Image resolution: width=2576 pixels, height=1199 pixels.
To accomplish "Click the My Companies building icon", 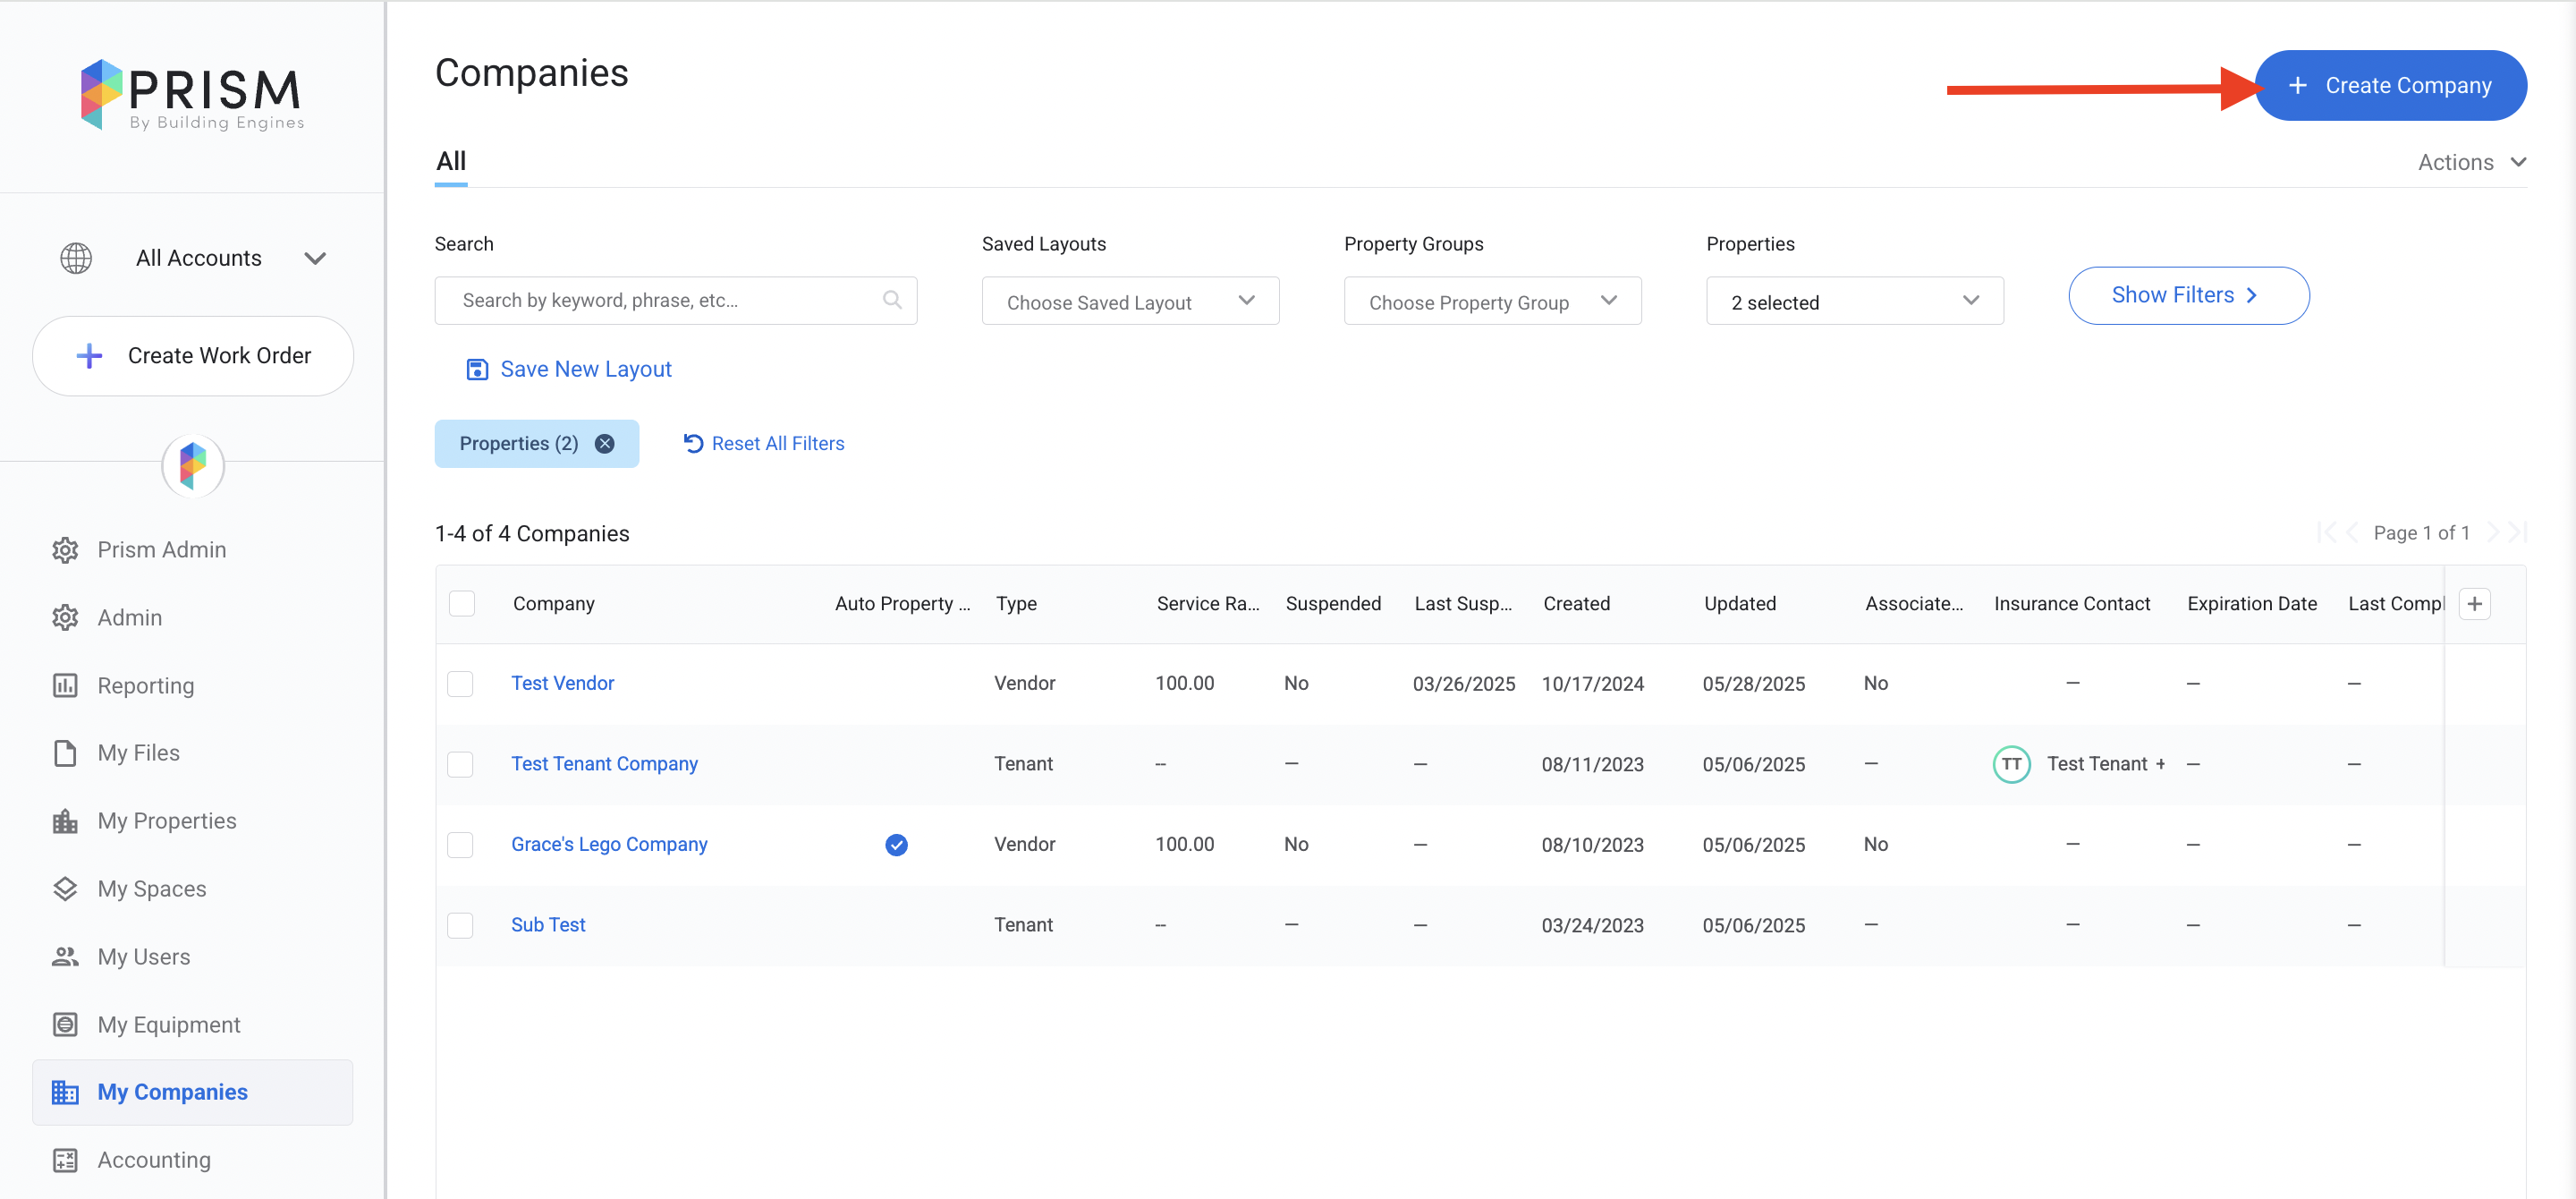I will 65,1092.
